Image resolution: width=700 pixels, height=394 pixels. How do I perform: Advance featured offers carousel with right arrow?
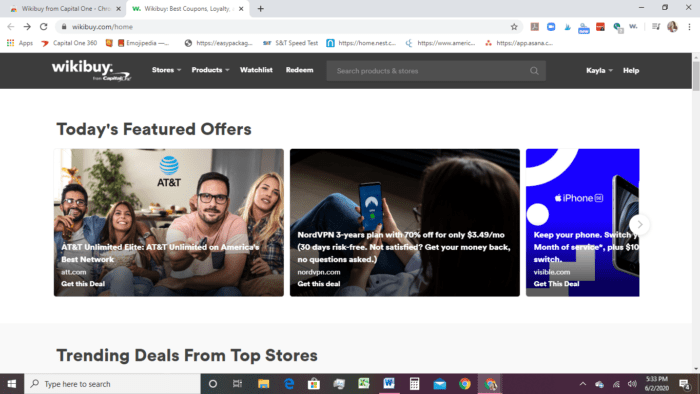point(639,224)
